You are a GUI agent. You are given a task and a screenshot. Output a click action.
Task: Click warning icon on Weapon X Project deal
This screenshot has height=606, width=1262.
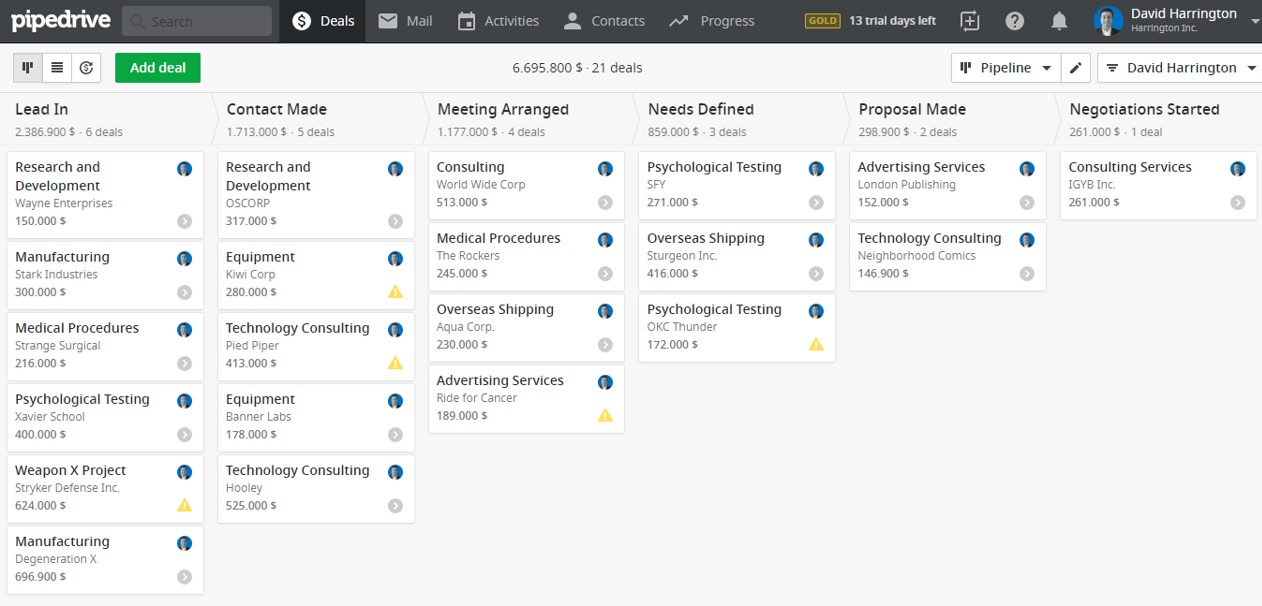(x=184, y=506)
